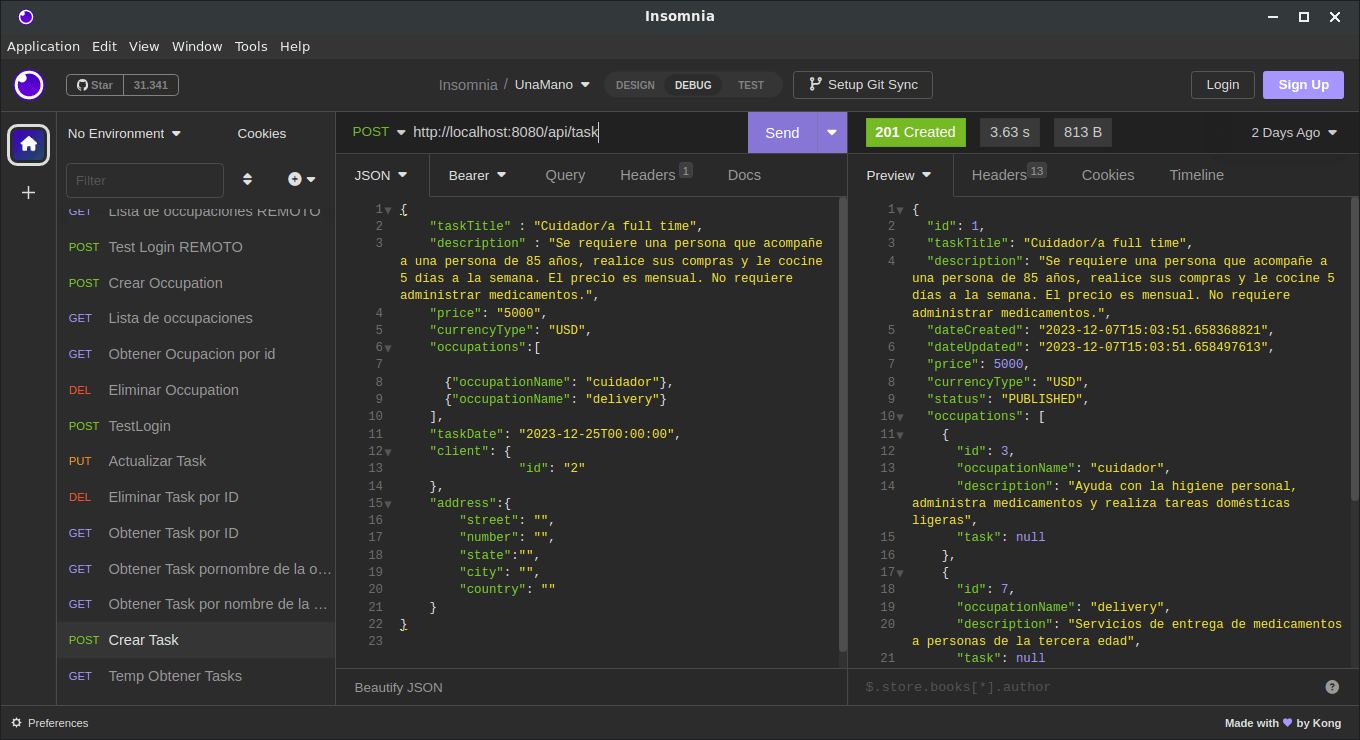Select the Crear Task request
The height and width of the screenshot is (740, 1360).
tap(196, 640)
